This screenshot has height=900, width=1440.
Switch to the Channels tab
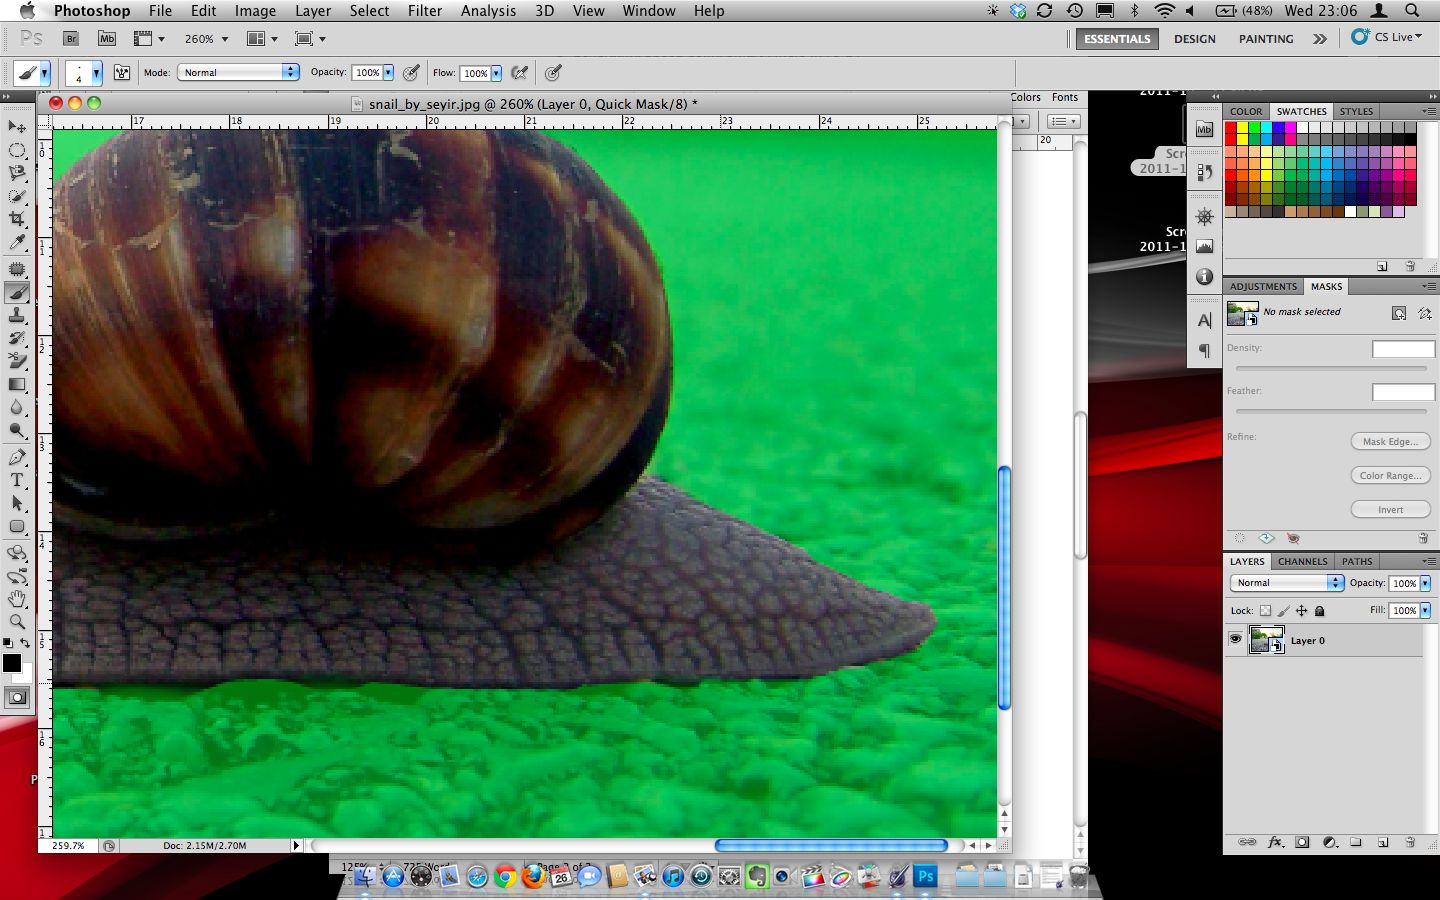1302,561
